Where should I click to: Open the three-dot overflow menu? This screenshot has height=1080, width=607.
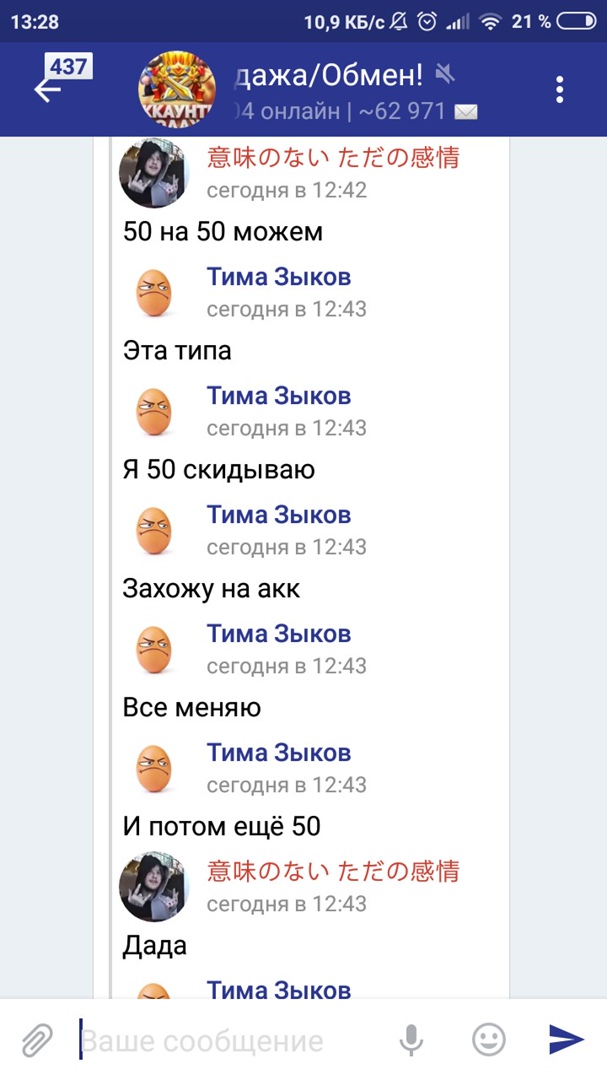560,89
